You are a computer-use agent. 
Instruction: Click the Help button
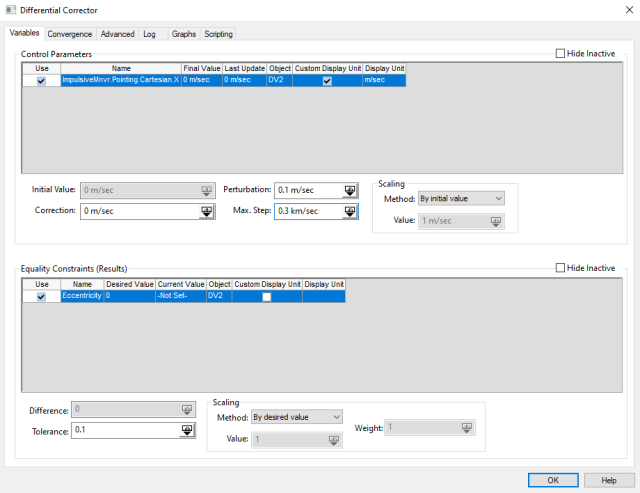click(608, 479)
